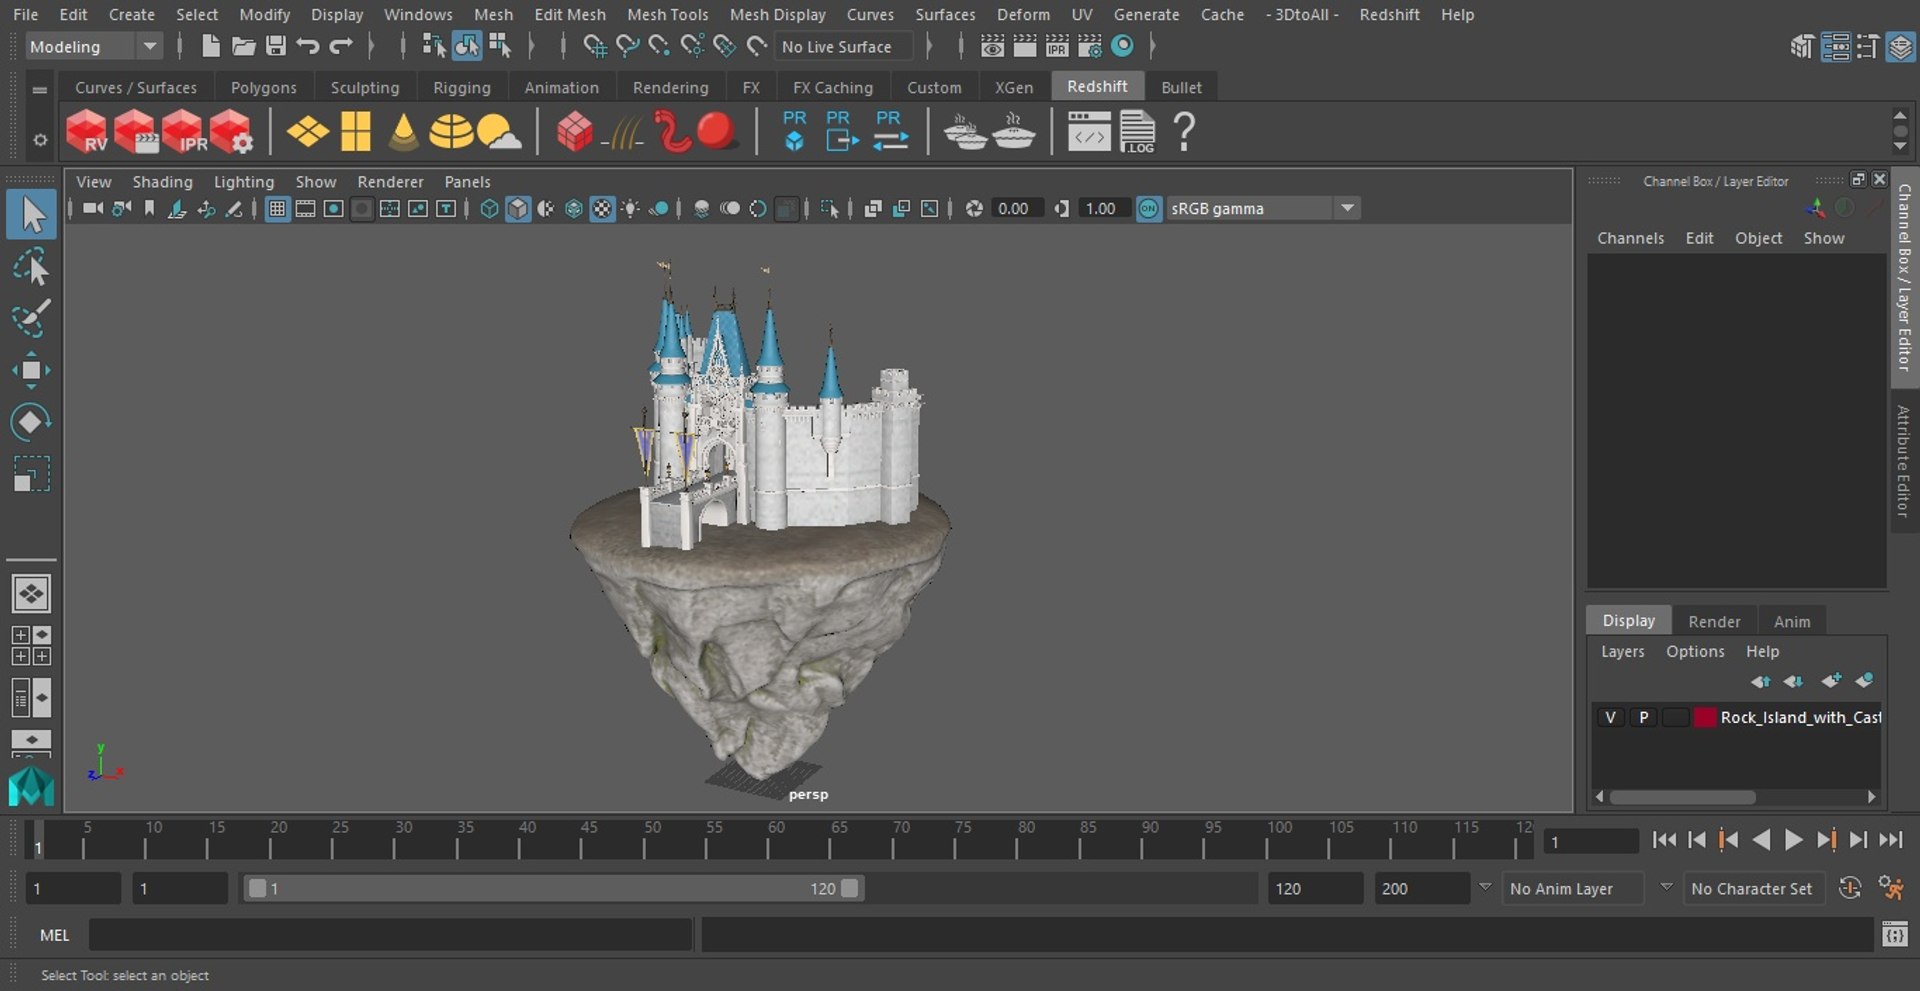The height and width of the screenshot is (991, 1920).
Task: Open Redshift log file icon
Action: click(x=1137, y=132)
